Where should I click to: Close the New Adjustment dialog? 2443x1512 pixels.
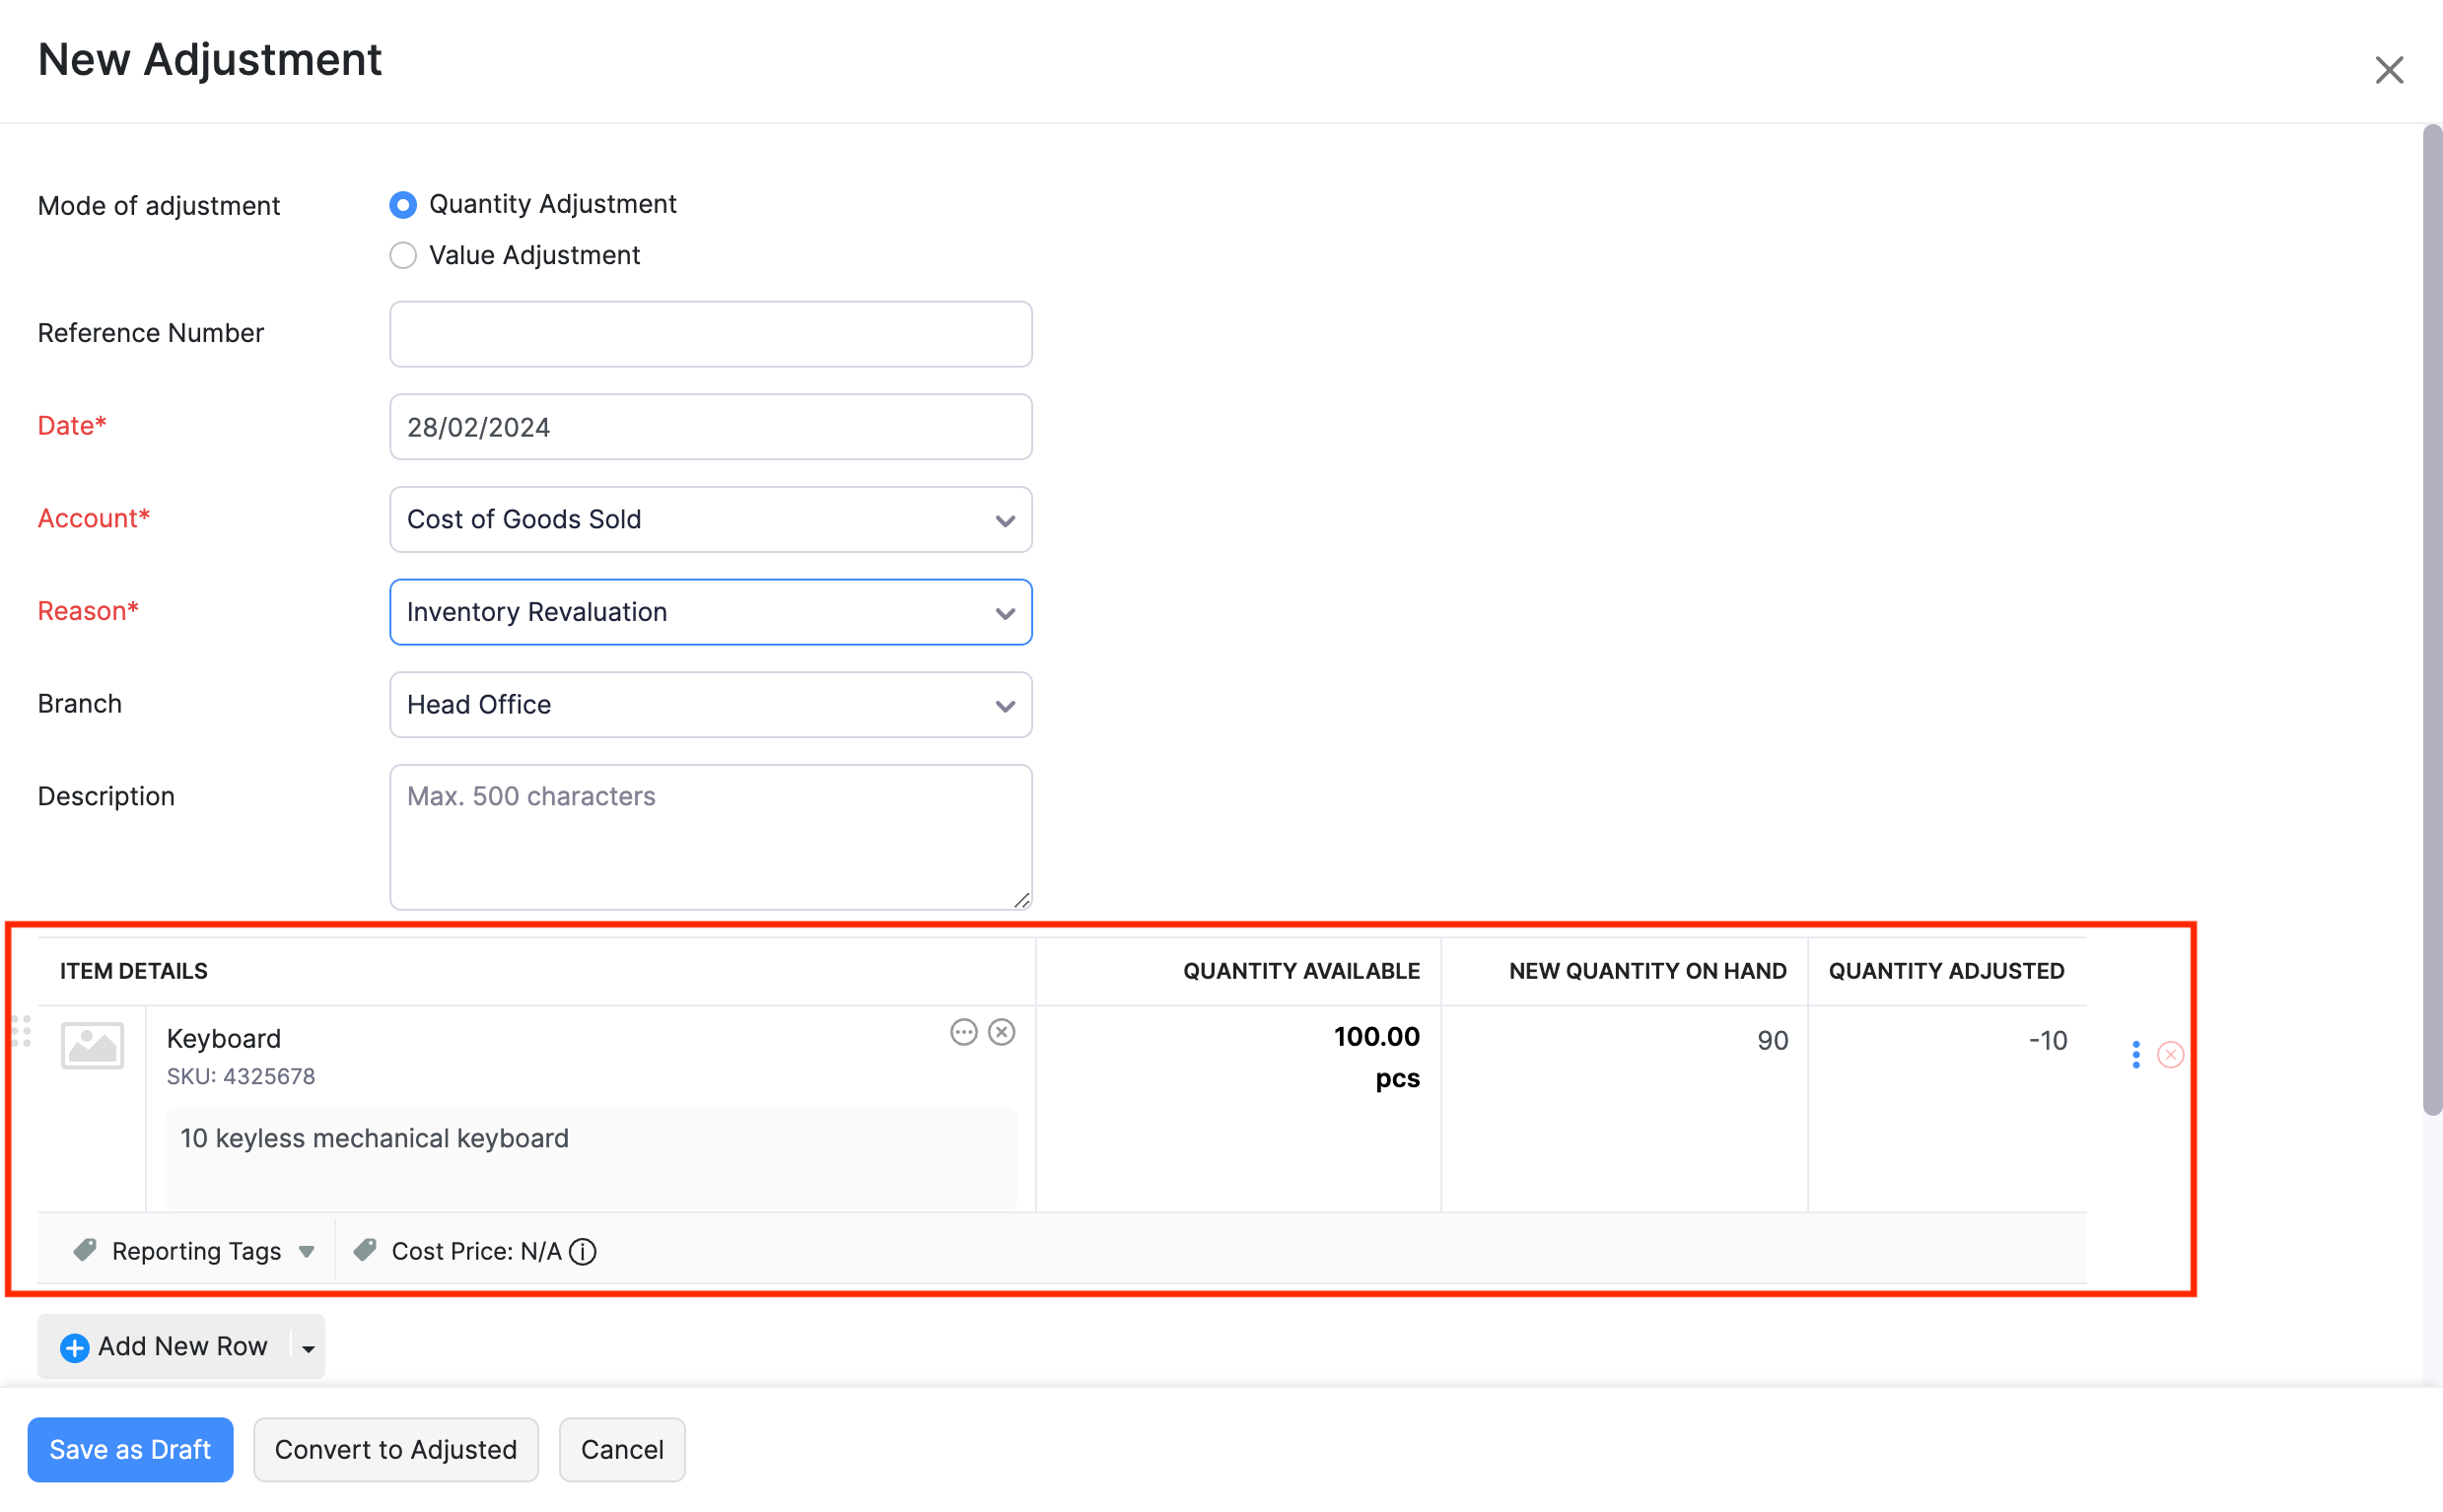(2388, 70)
